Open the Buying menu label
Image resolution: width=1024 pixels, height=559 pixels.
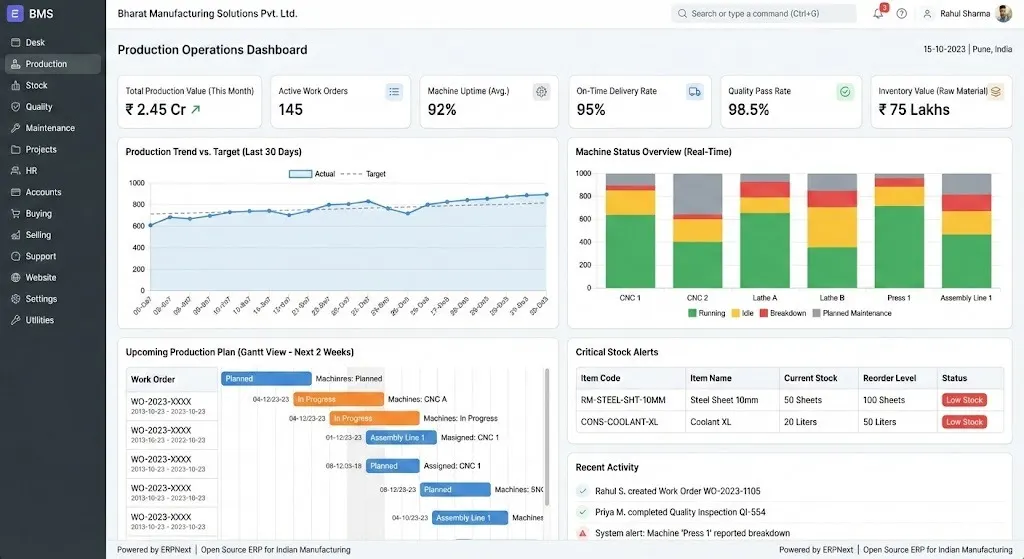pyautogui.click(x=39, y=214)
